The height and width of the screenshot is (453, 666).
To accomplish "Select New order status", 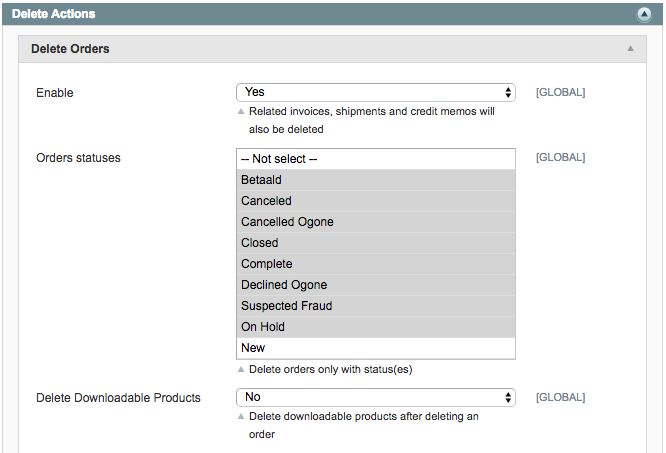I will (376, 348).
